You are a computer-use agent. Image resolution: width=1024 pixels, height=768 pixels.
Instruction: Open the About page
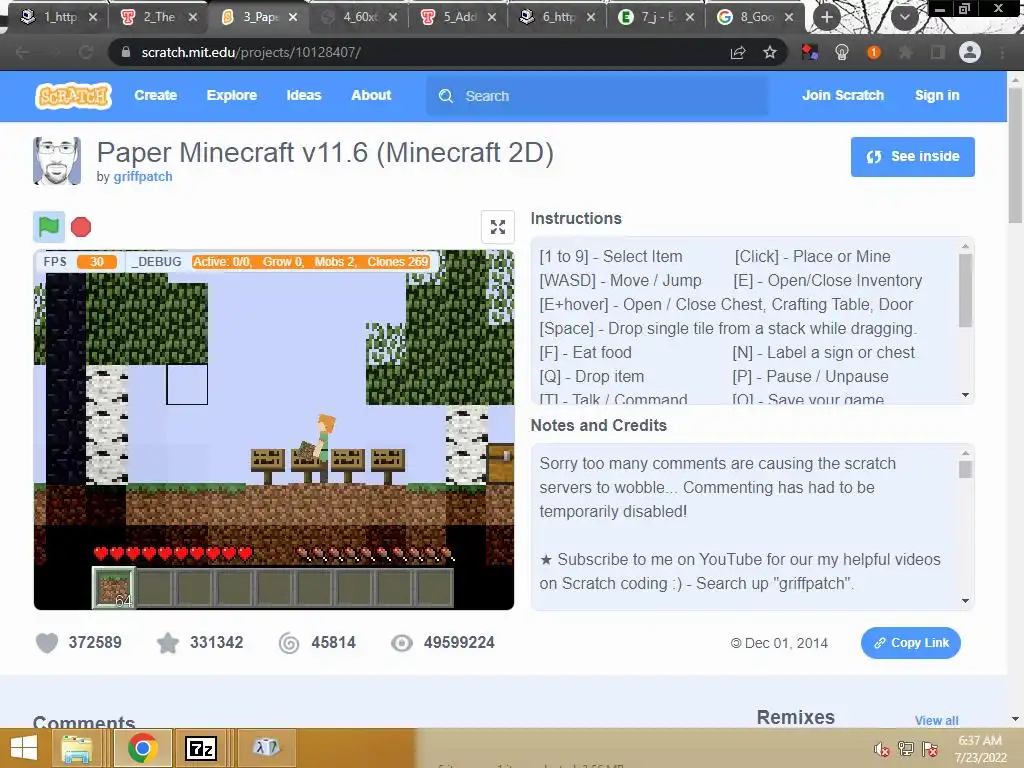pyautogui.click(x=371, y=95)
